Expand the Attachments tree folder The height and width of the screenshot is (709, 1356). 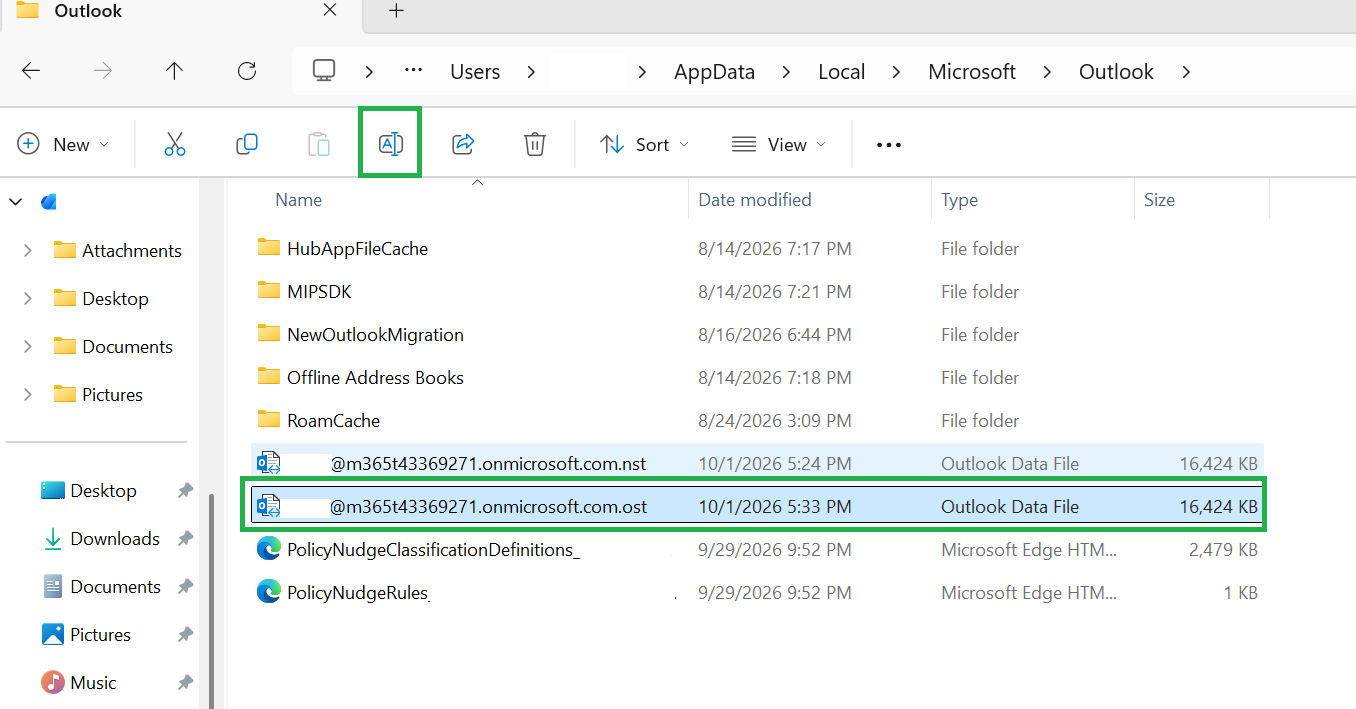click(27, 251)
